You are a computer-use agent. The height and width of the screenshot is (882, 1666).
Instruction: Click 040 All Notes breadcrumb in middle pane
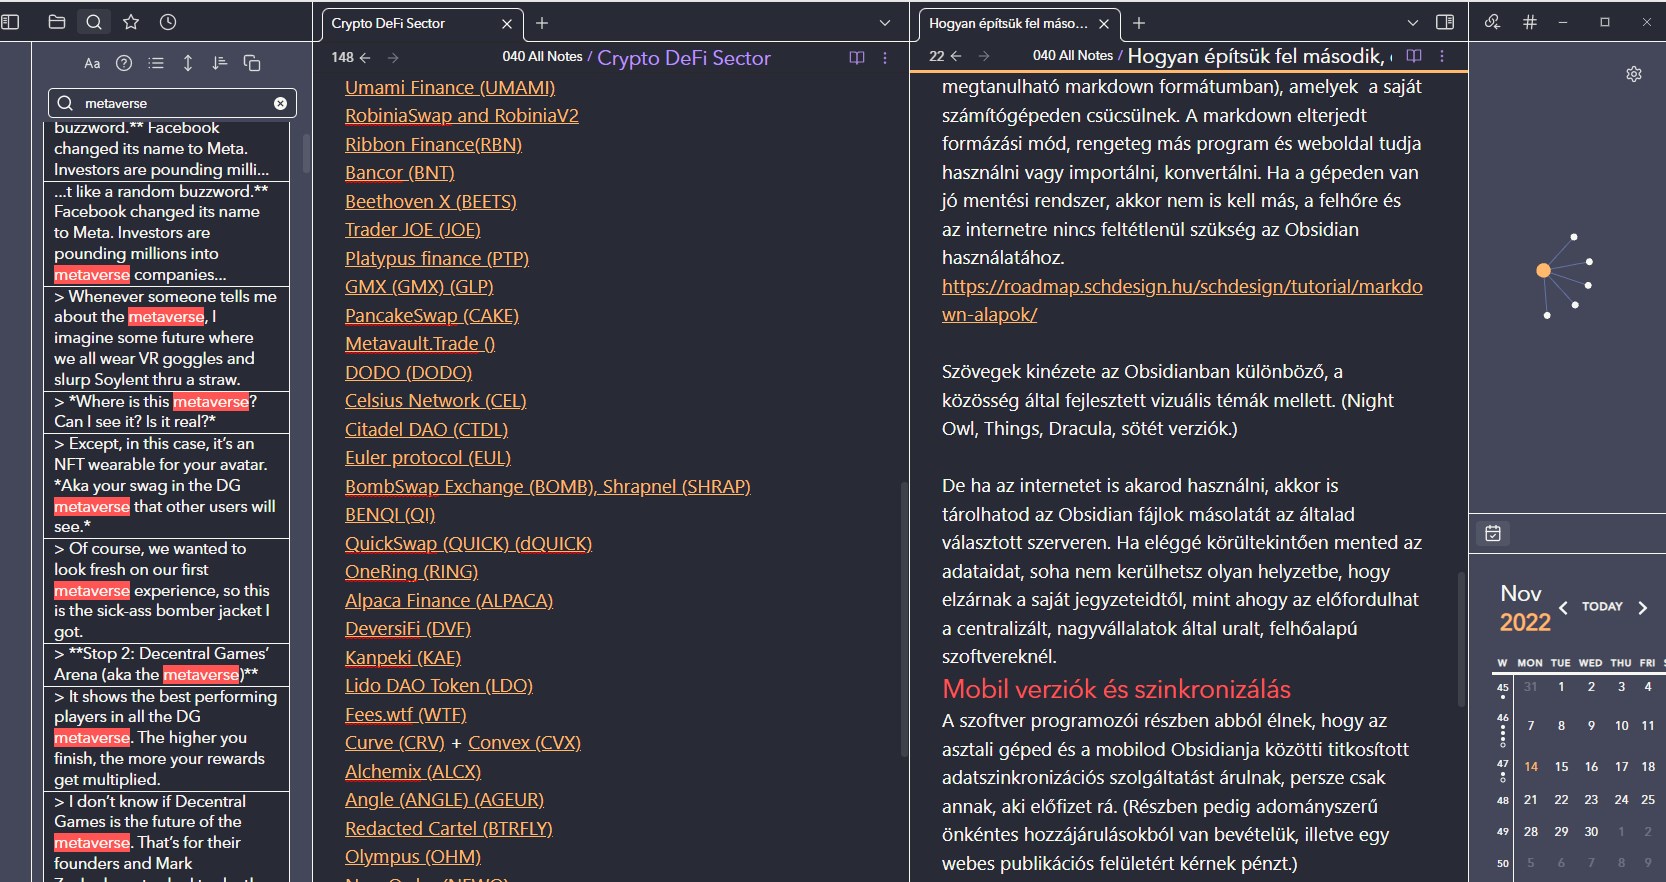[x=542, y=57]
